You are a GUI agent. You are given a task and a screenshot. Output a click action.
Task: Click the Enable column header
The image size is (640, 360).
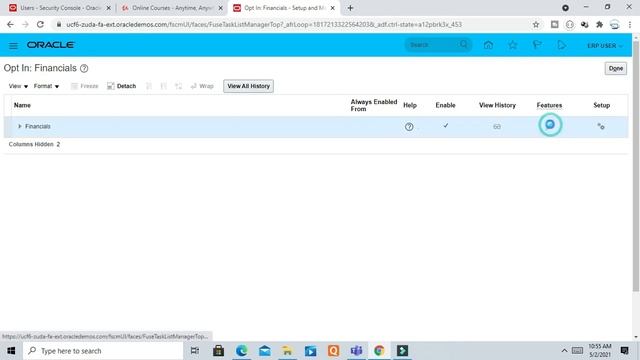pos(445,105)
